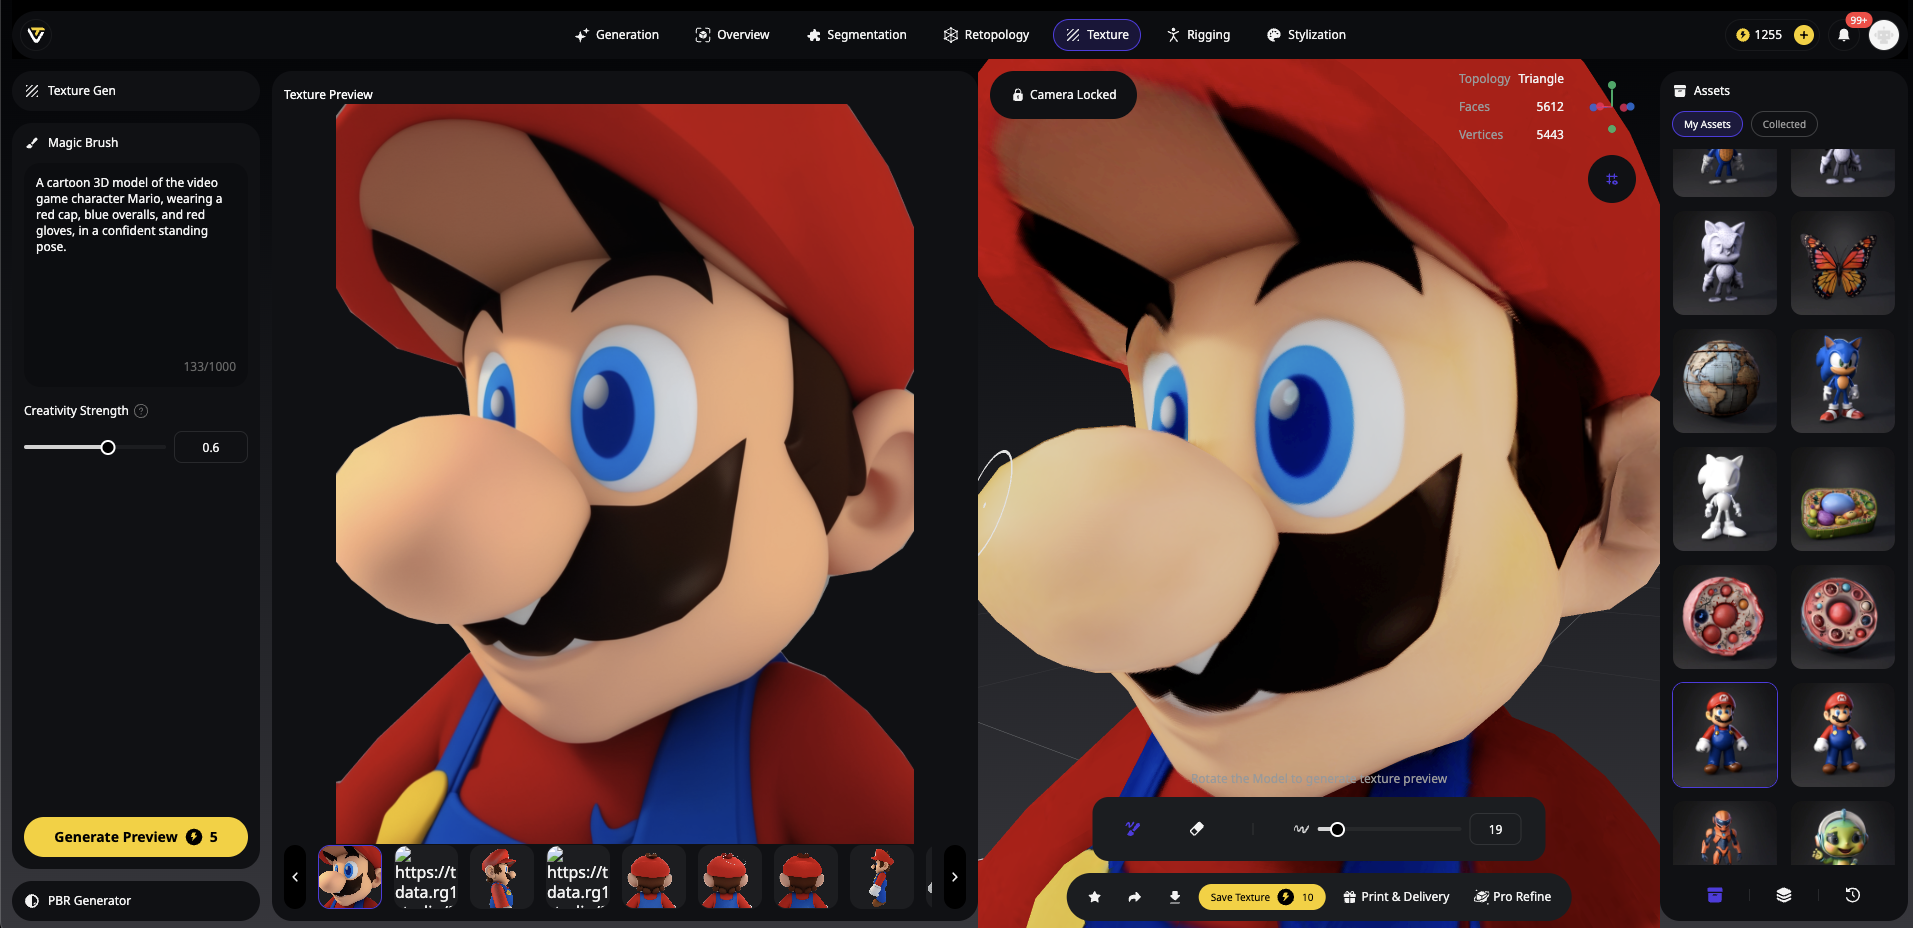Open the white wolf figure asset
This screenshot has height=928, width=1913.
[x=1725, y=263]
